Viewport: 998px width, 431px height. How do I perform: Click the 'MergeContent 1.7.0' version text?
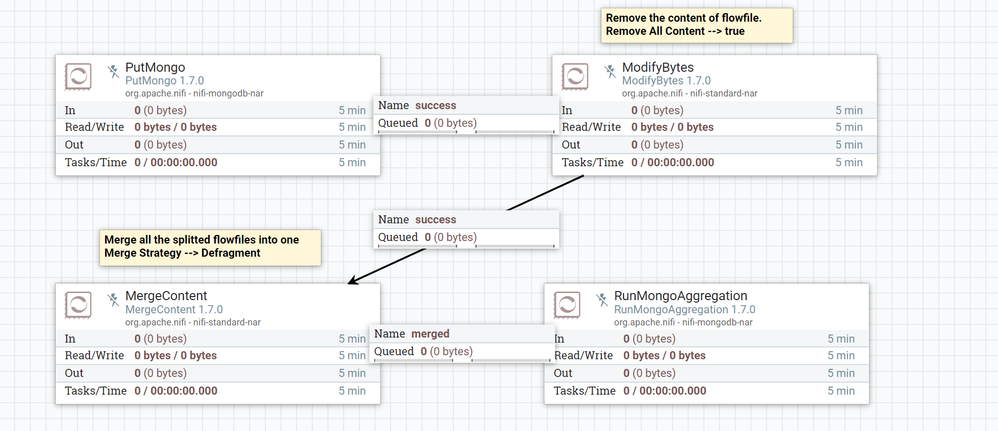[174, 310]
